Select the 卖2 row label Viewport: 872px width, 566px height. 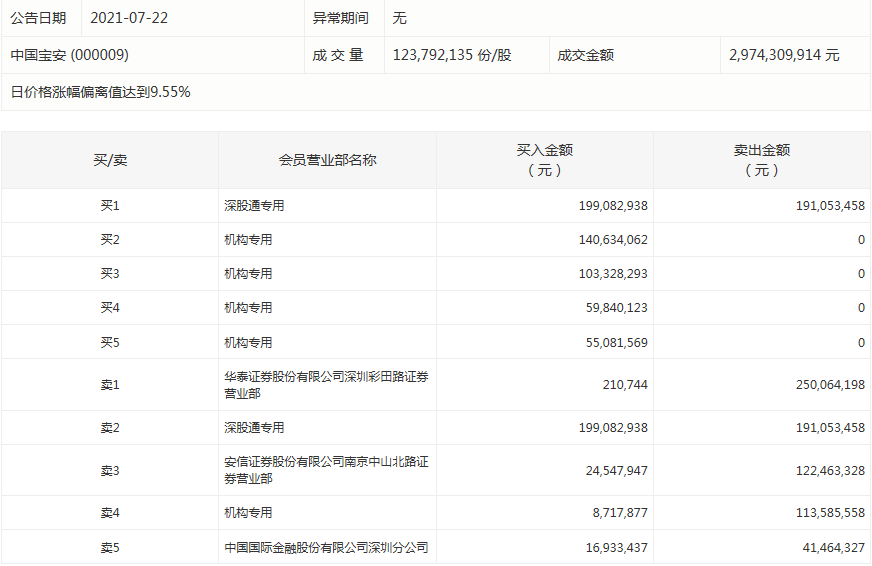(x=110, y=428)
